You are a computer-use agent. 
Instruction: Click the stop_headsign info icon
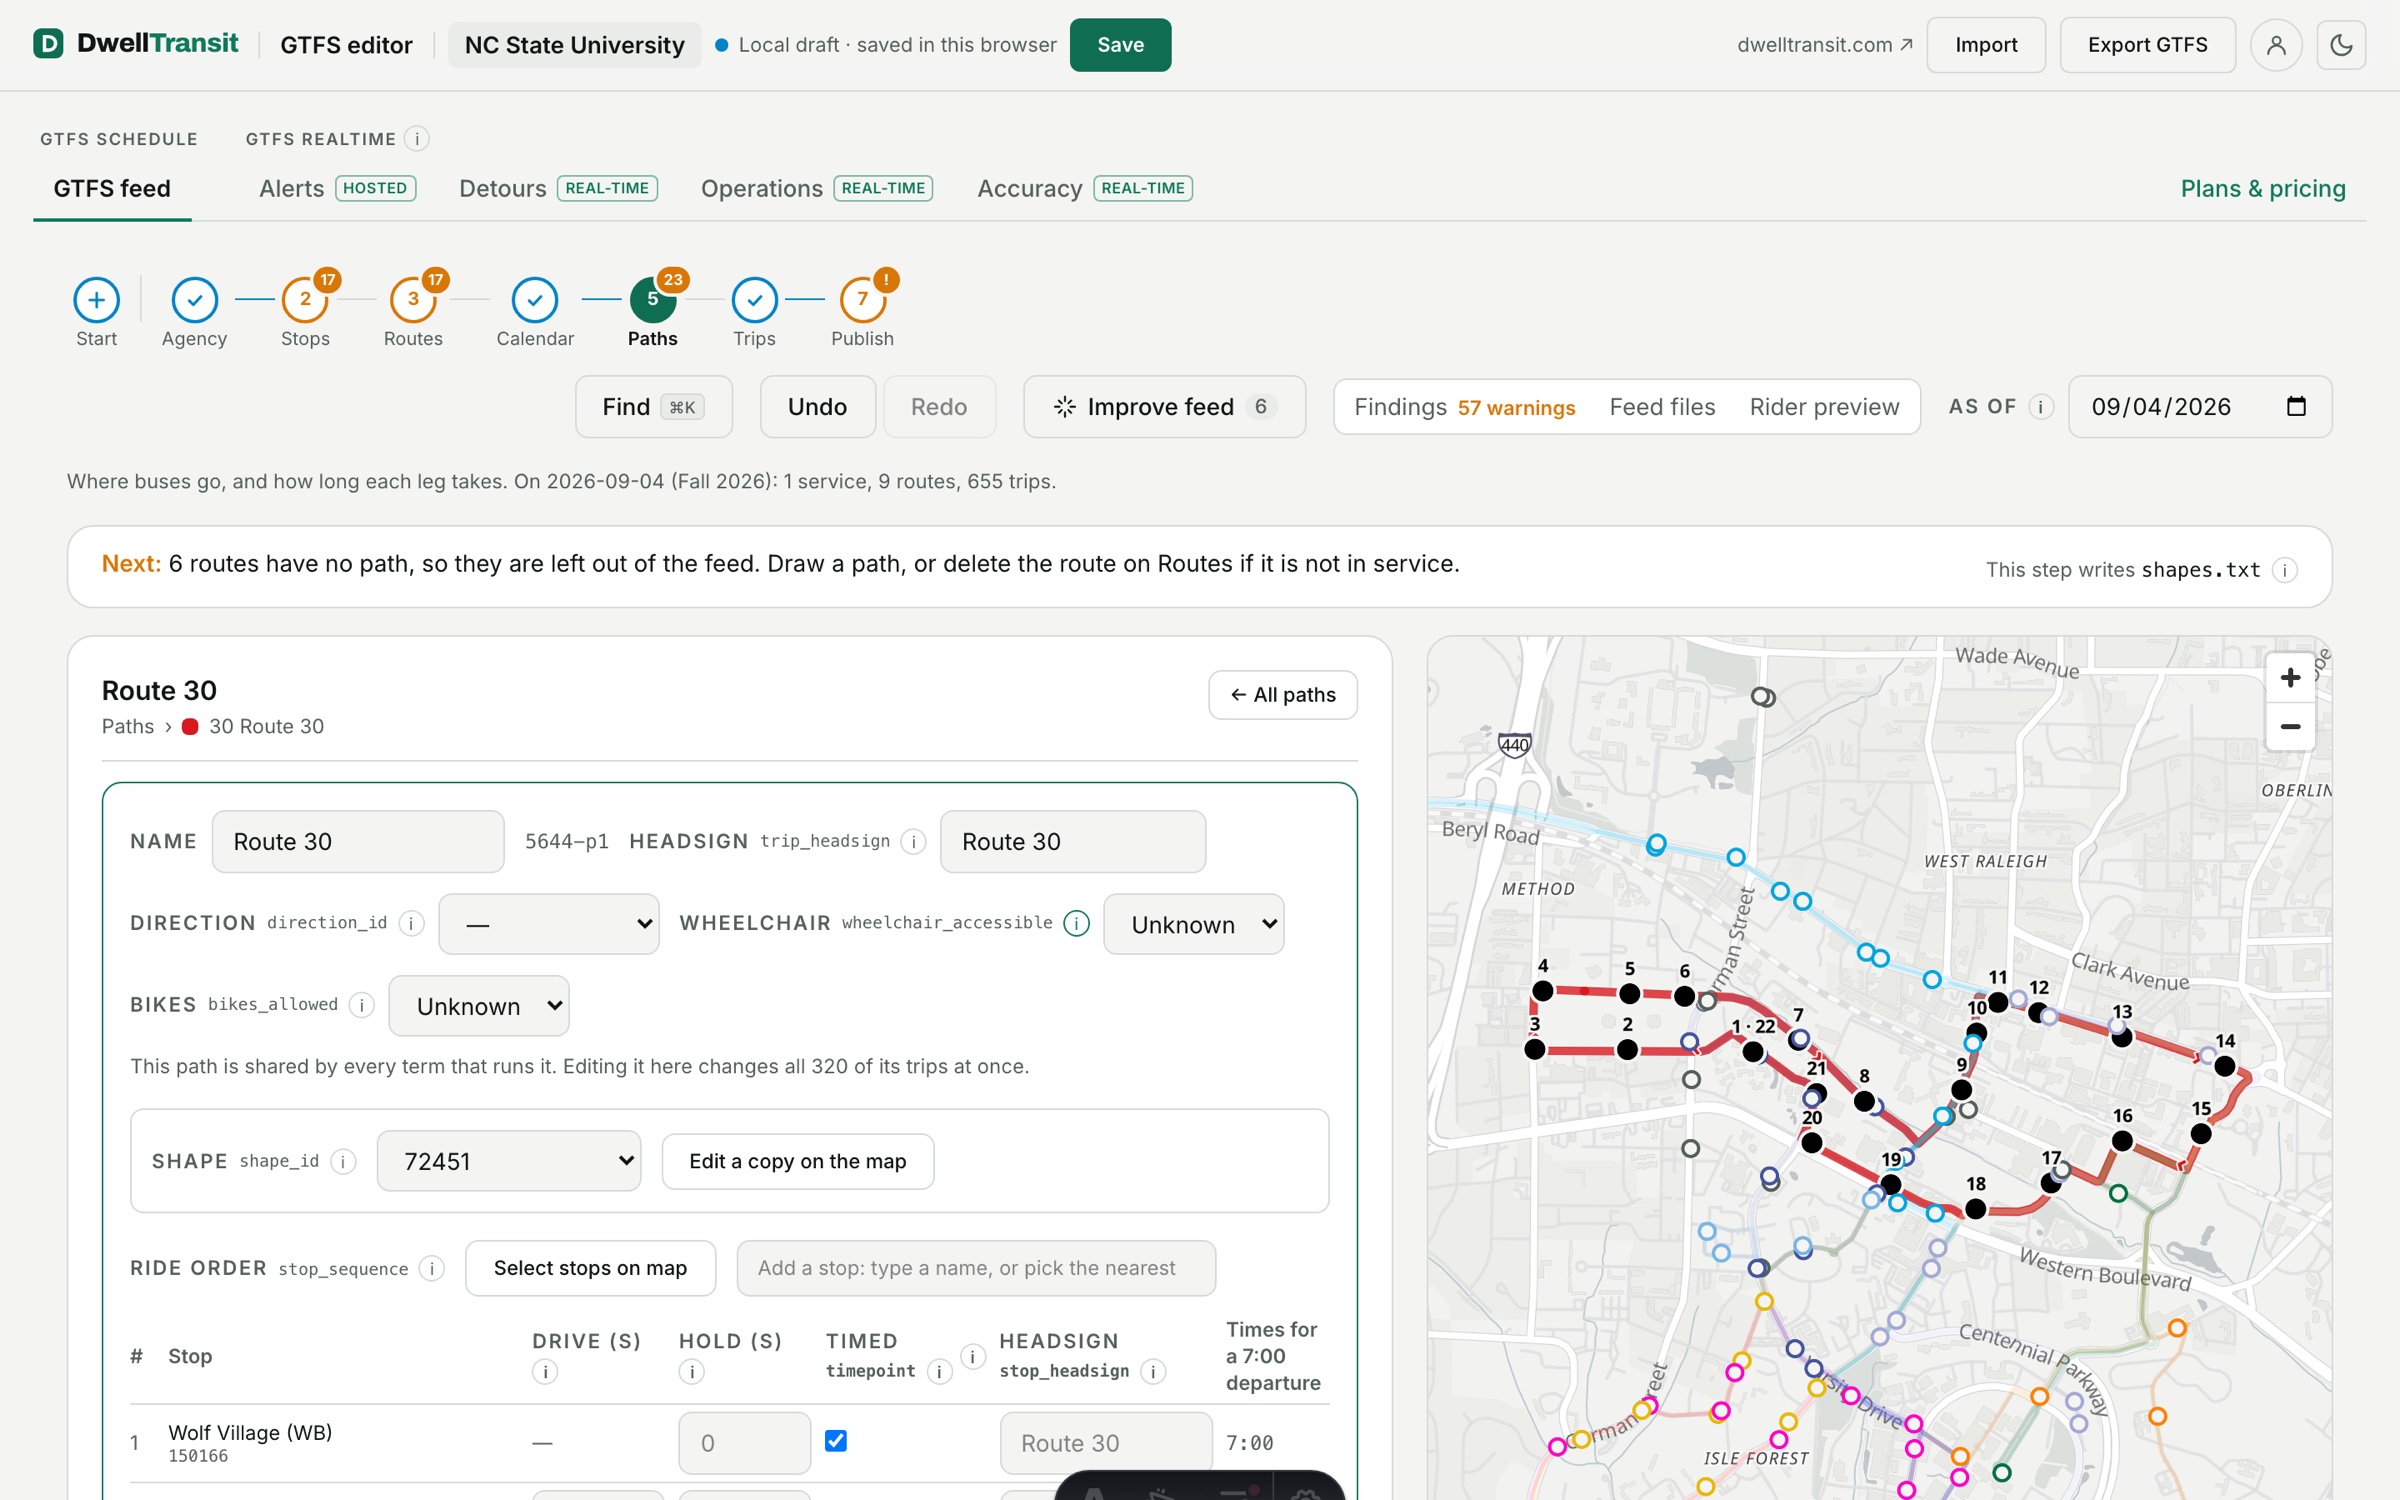(1153, 1372)
